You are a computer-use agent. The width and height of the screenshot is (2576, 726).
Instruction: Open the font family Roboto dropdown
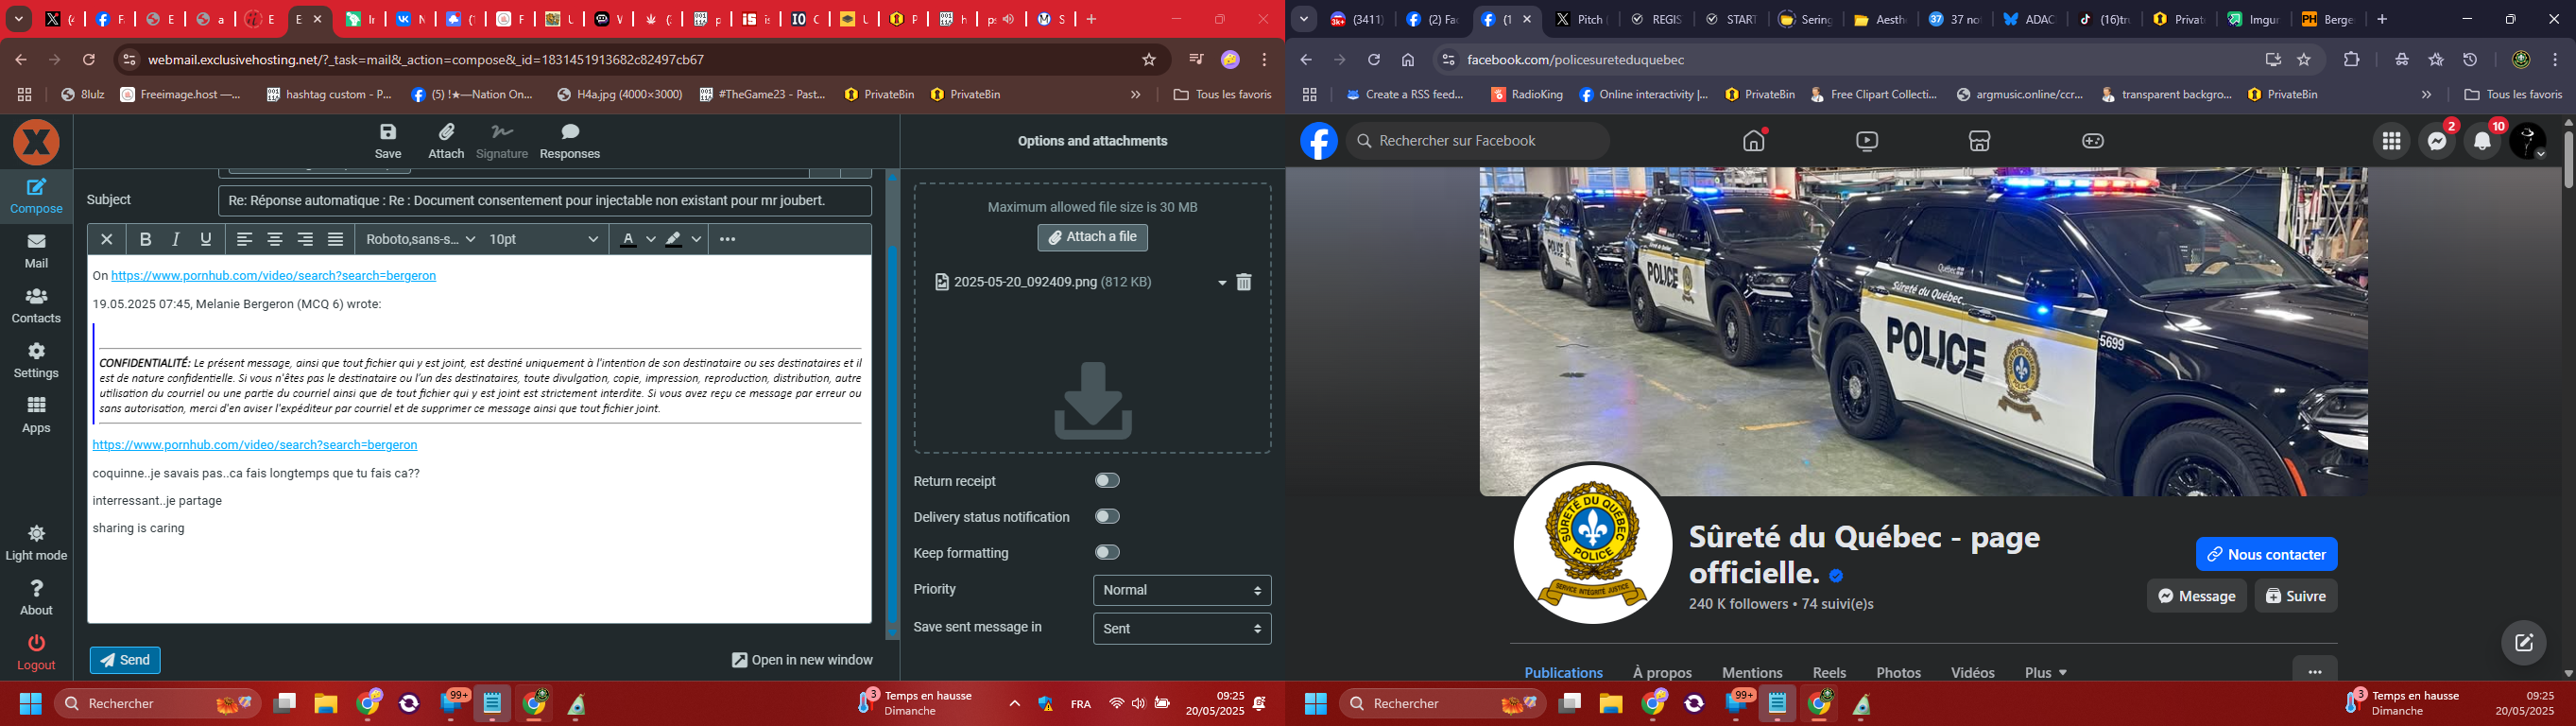pyautogui.click(x=421, y=239)
